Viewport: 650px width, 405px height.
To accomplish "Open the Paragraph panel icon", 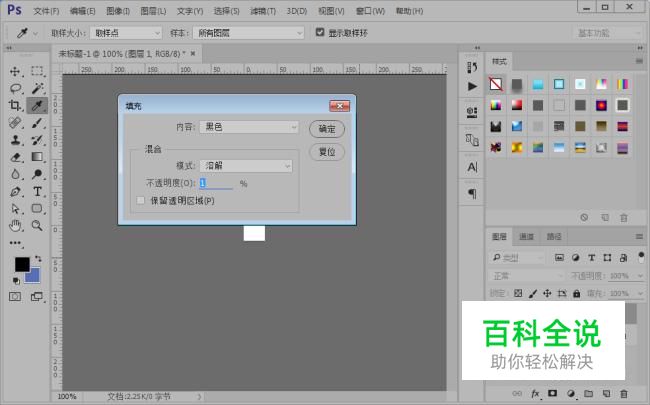I will [472, 194].
